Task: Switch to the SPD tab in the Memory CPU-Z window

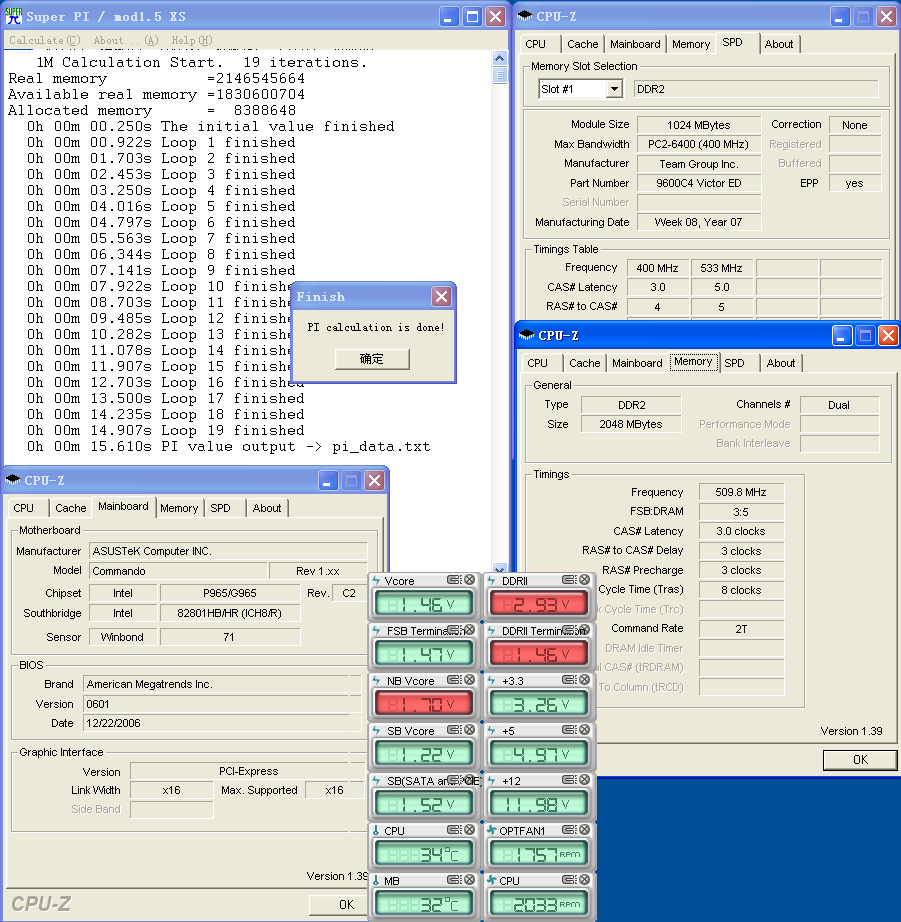Action: coord(734,363)
